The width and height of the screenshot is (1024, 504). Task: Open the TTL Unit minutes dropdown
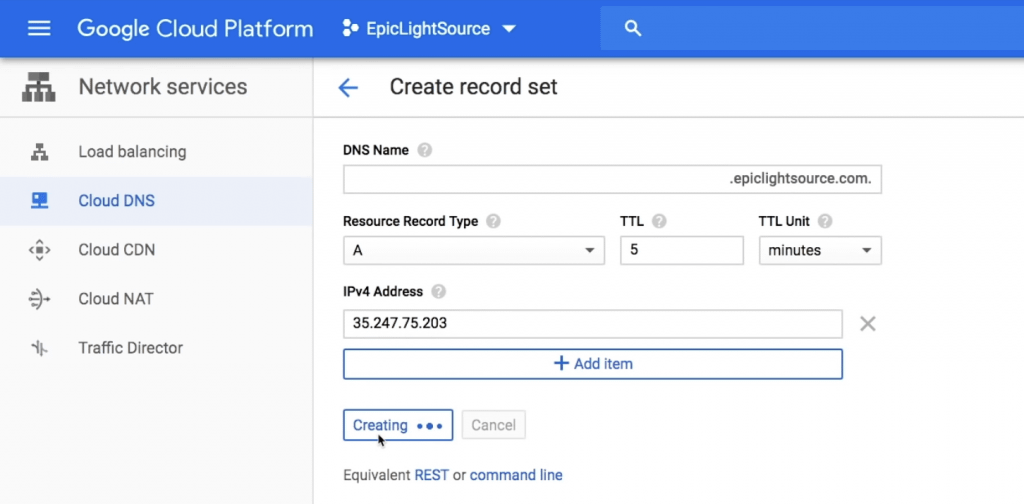820,251
